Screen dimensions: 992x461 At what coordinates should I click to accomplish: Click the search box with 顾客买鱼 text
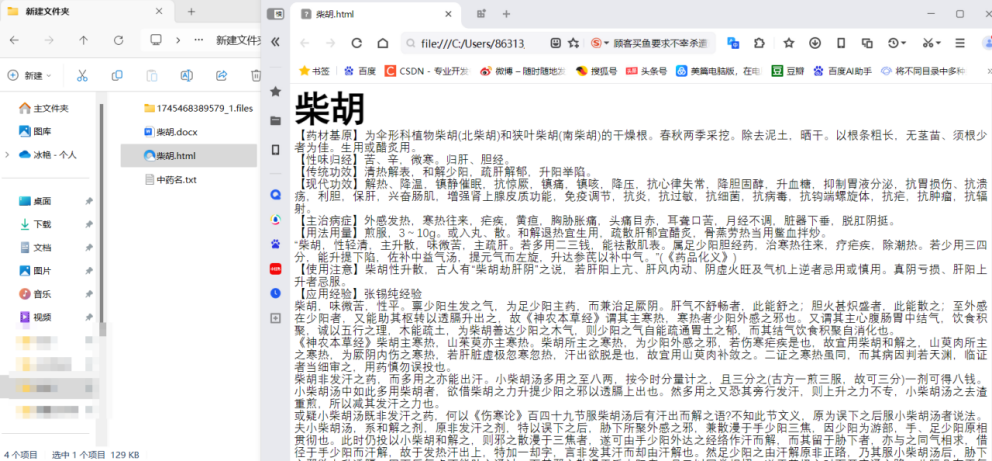tap(660, 43)
